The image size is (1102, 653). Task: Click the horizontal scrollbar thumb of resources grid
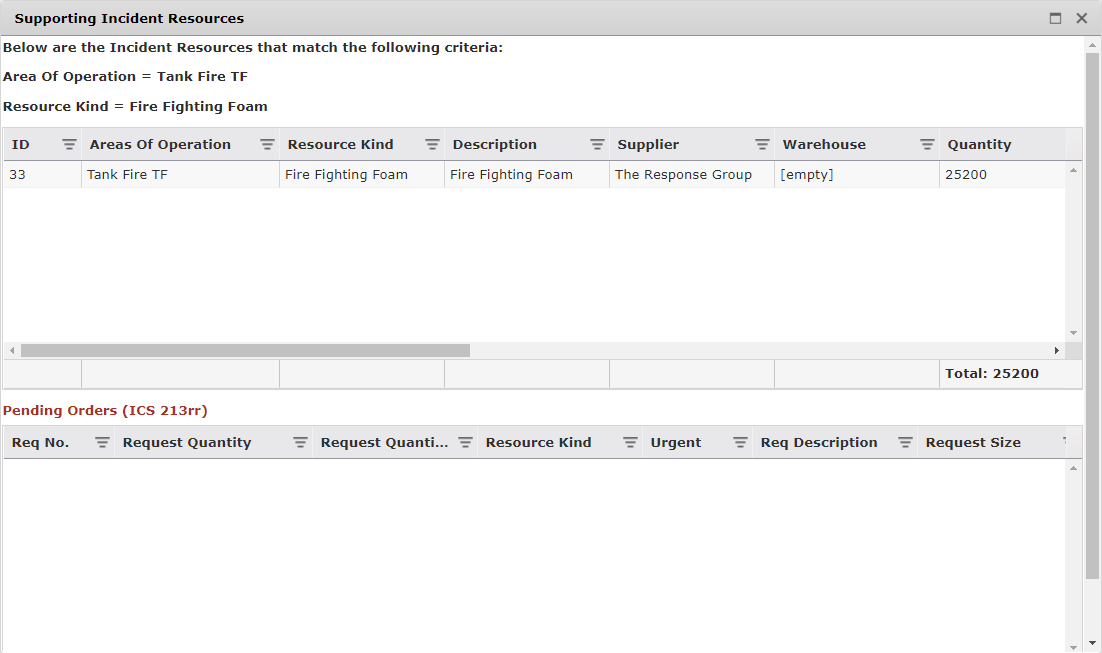tap(245, 351)
